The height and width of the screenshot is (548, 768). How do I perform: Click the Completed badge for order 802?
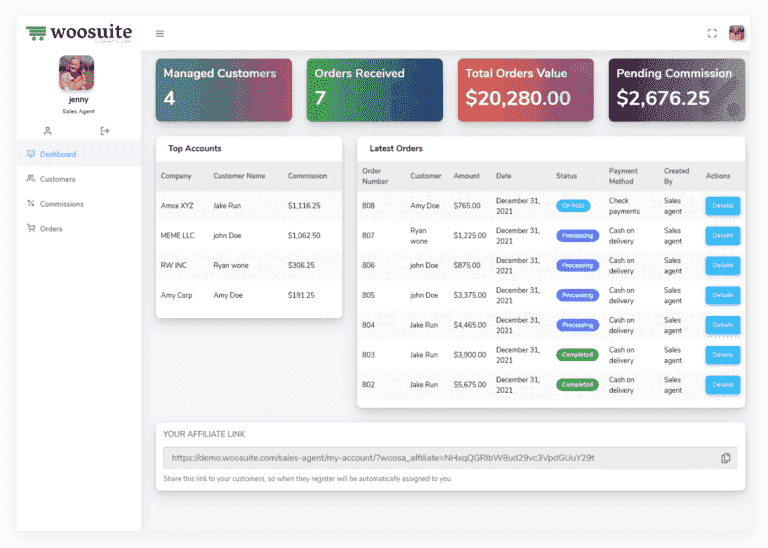[x=577, y=384]
